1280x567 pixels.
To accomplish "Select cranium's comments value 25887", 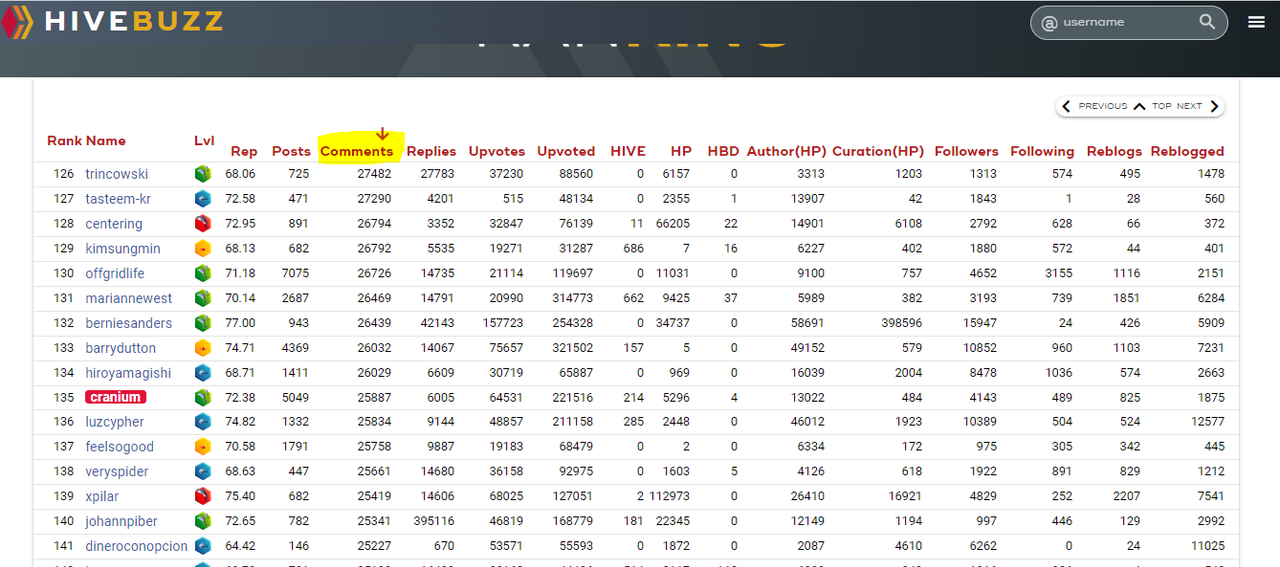I will pyautogui.click(x=374, y=397).
